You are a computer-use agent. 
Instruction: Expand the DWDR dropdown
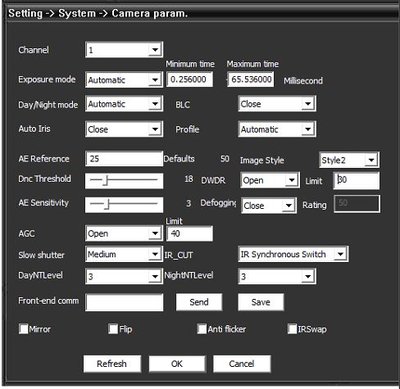270,180
